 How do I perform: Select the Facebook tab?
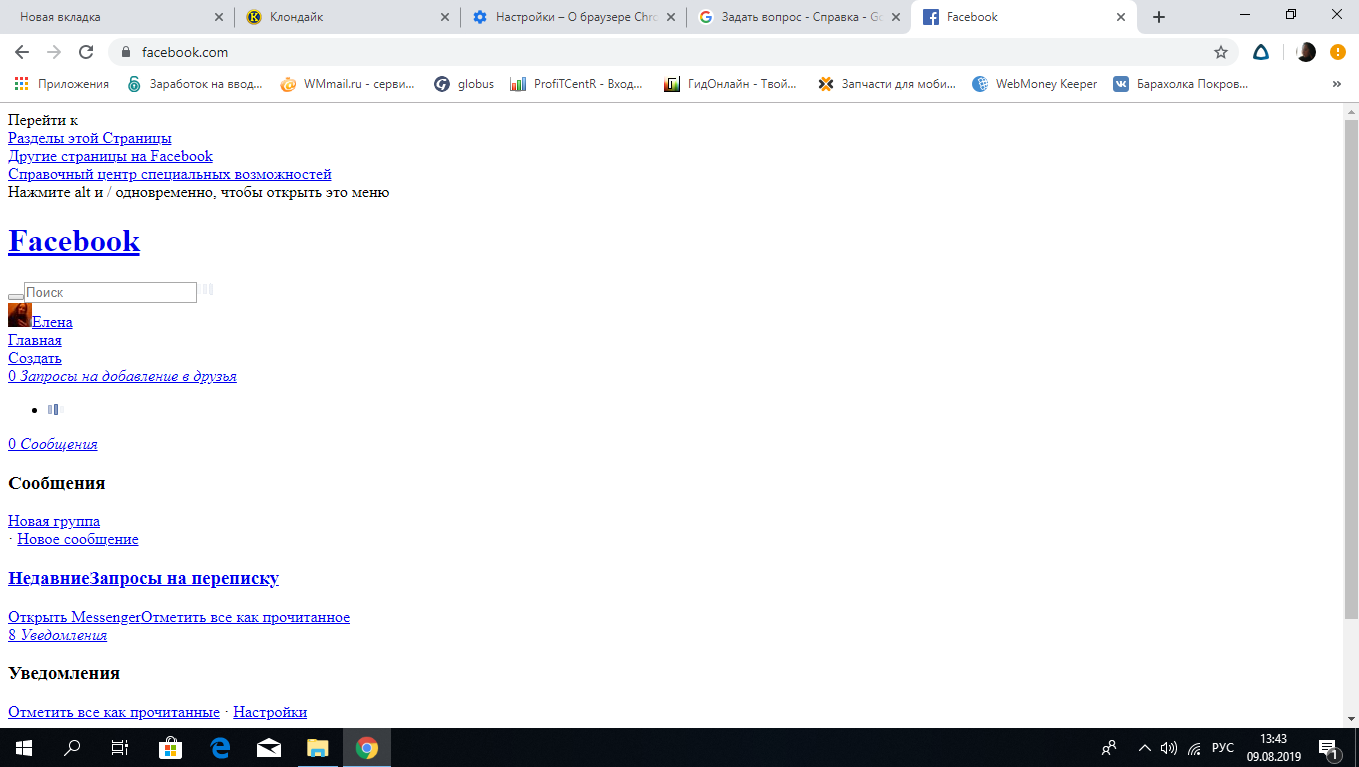(1025, 17)
